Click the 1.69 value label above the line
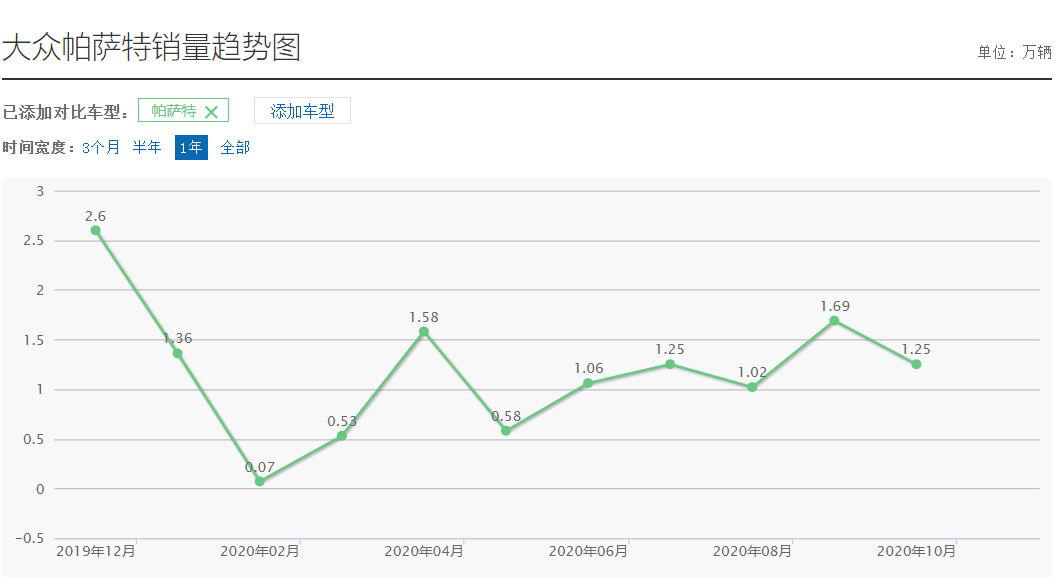Viewport: 1059px width, 588px height. click(835, 306)
